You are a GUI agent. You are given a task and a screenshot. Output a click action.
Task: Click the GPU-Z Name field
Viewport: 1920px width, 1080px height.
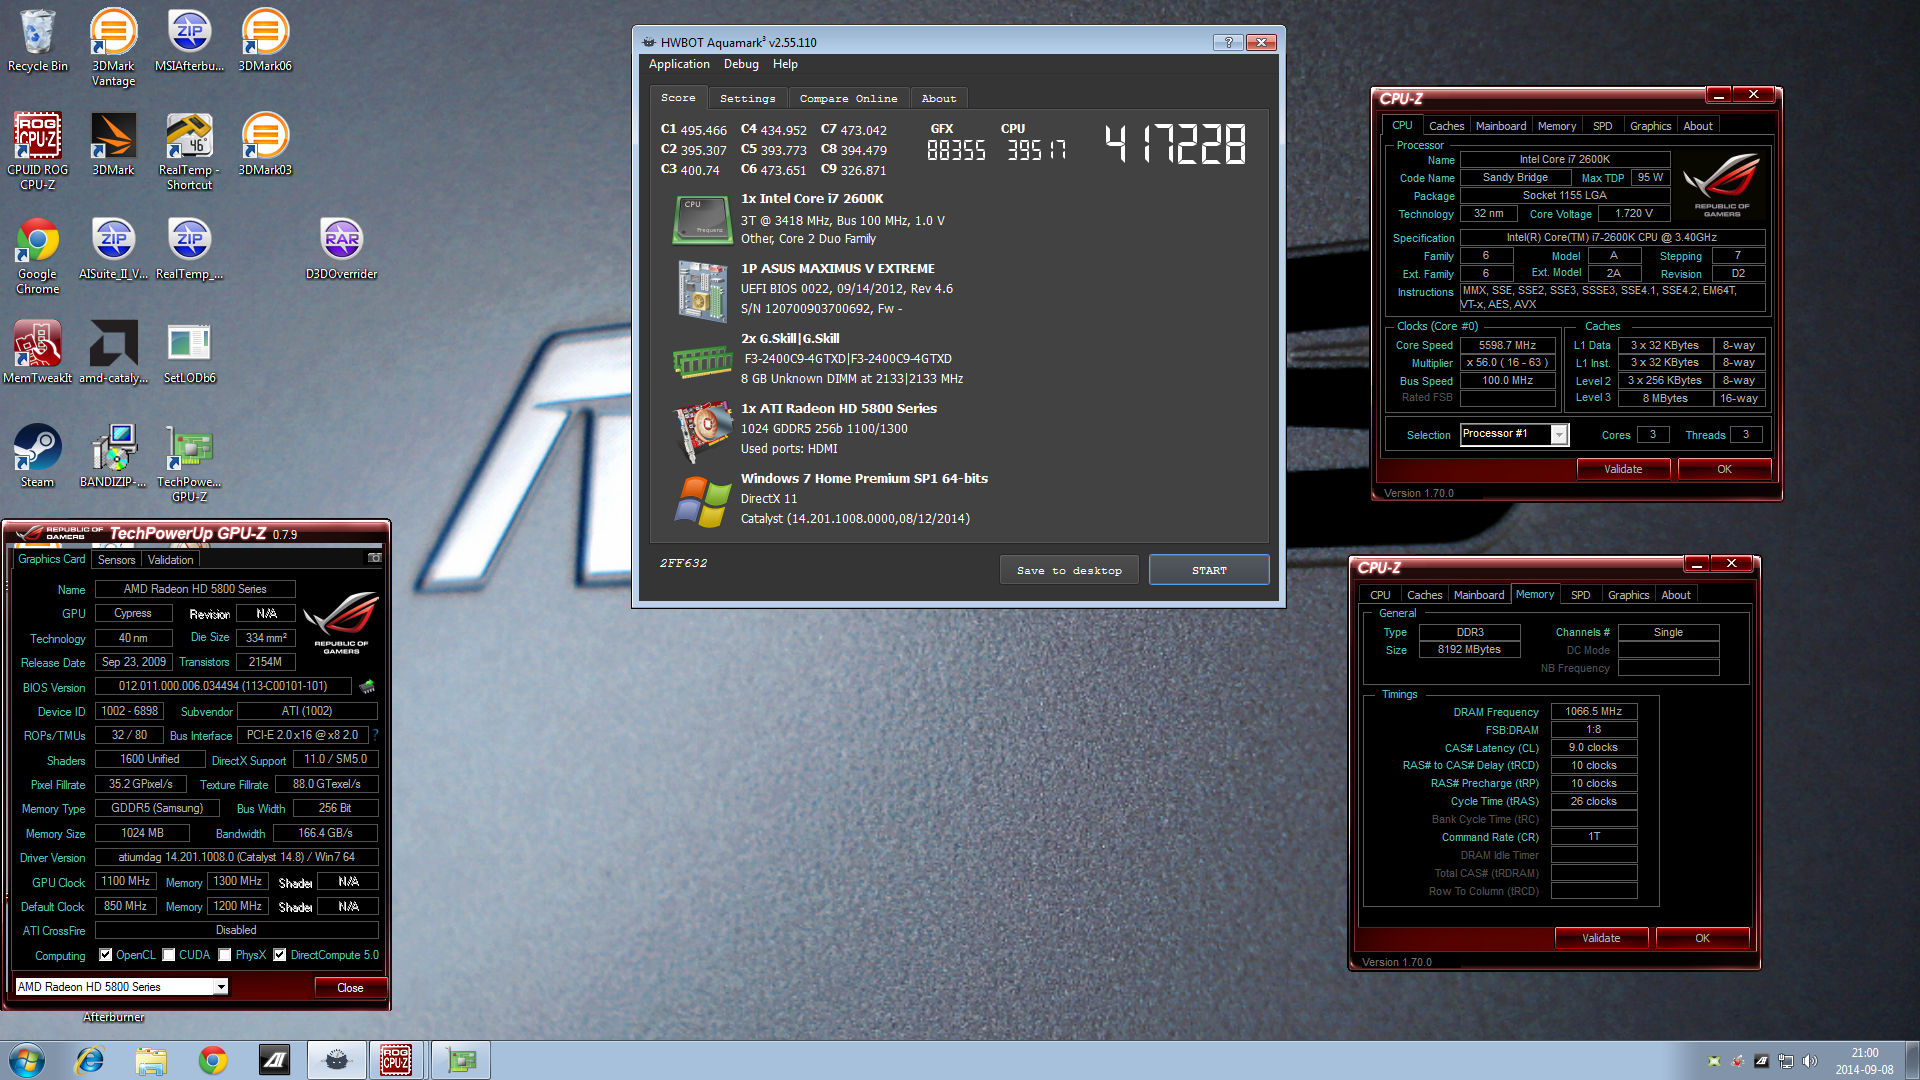195,589
